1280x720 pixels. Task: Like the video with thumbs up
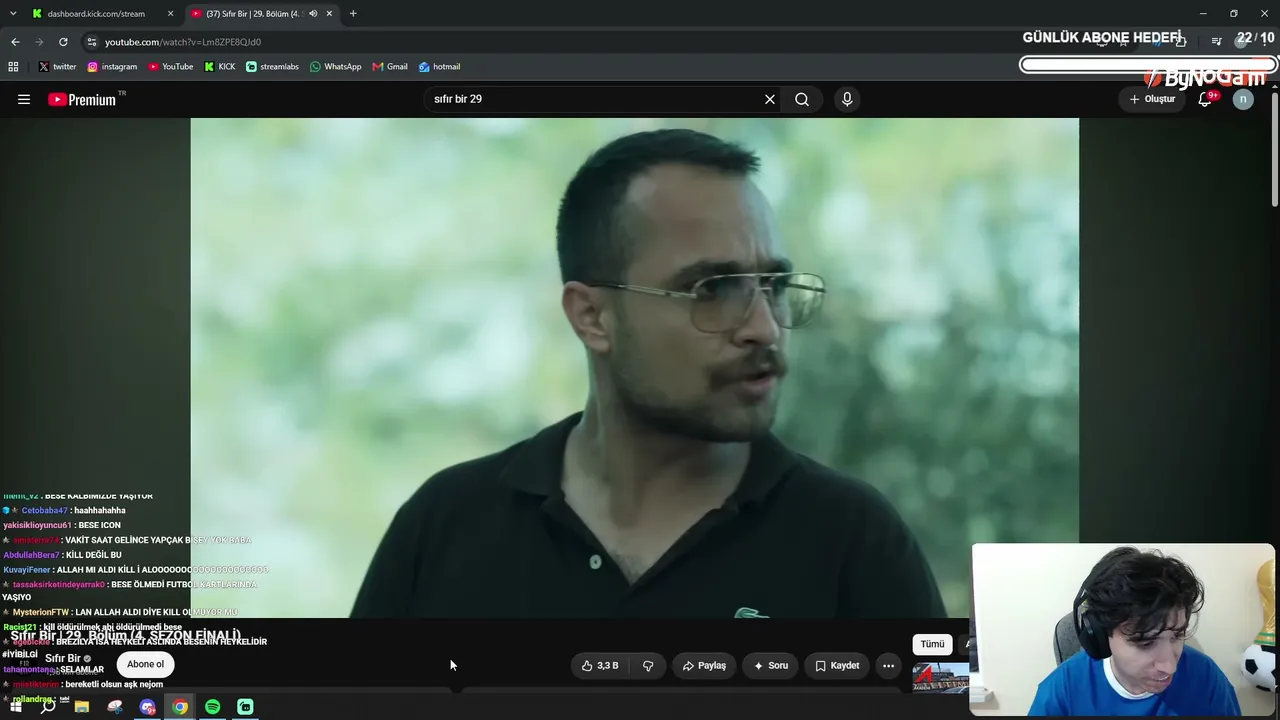[x=600, y=665]
